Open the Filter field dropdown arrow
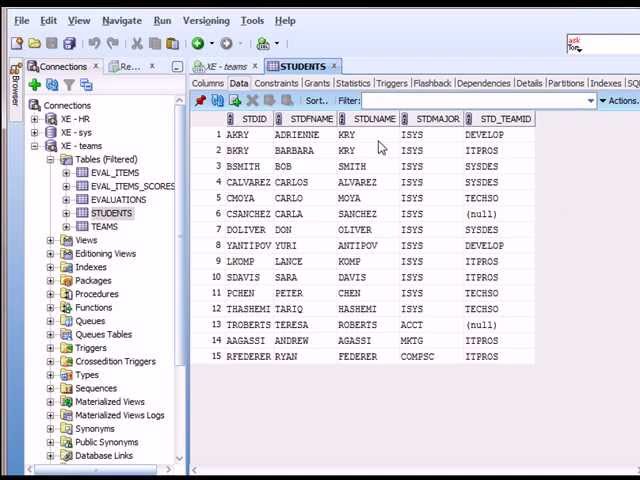The image size is (640, 480). (x=591, y=101)
